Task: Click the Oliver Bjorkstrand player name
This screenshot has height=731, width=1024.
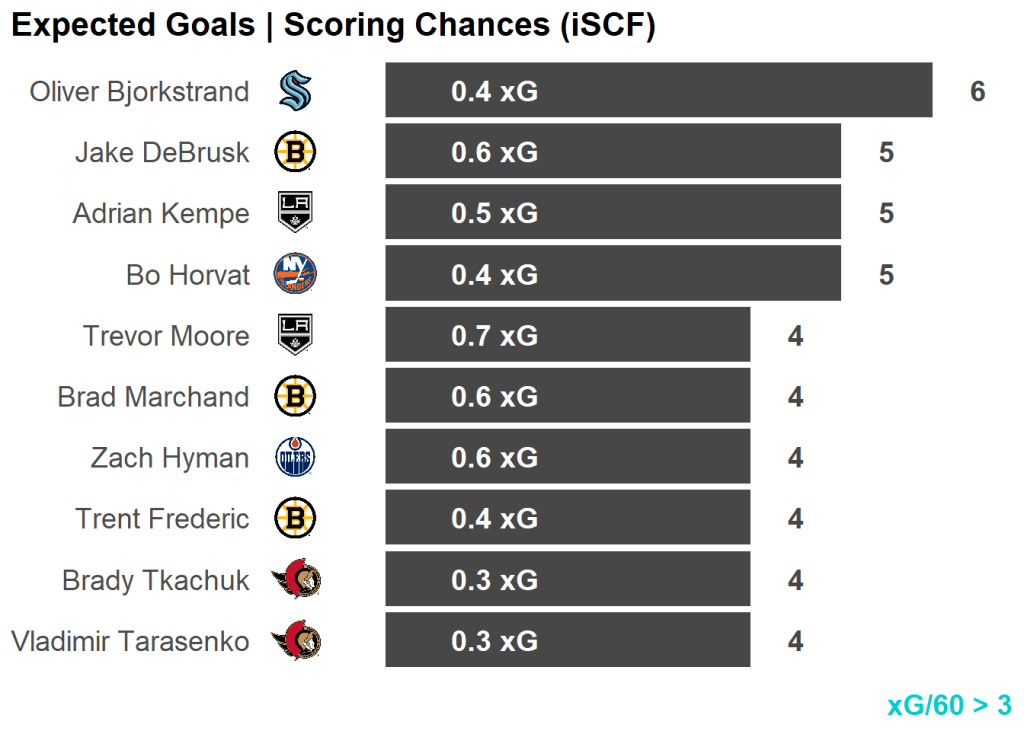Action: pos(139,92)
